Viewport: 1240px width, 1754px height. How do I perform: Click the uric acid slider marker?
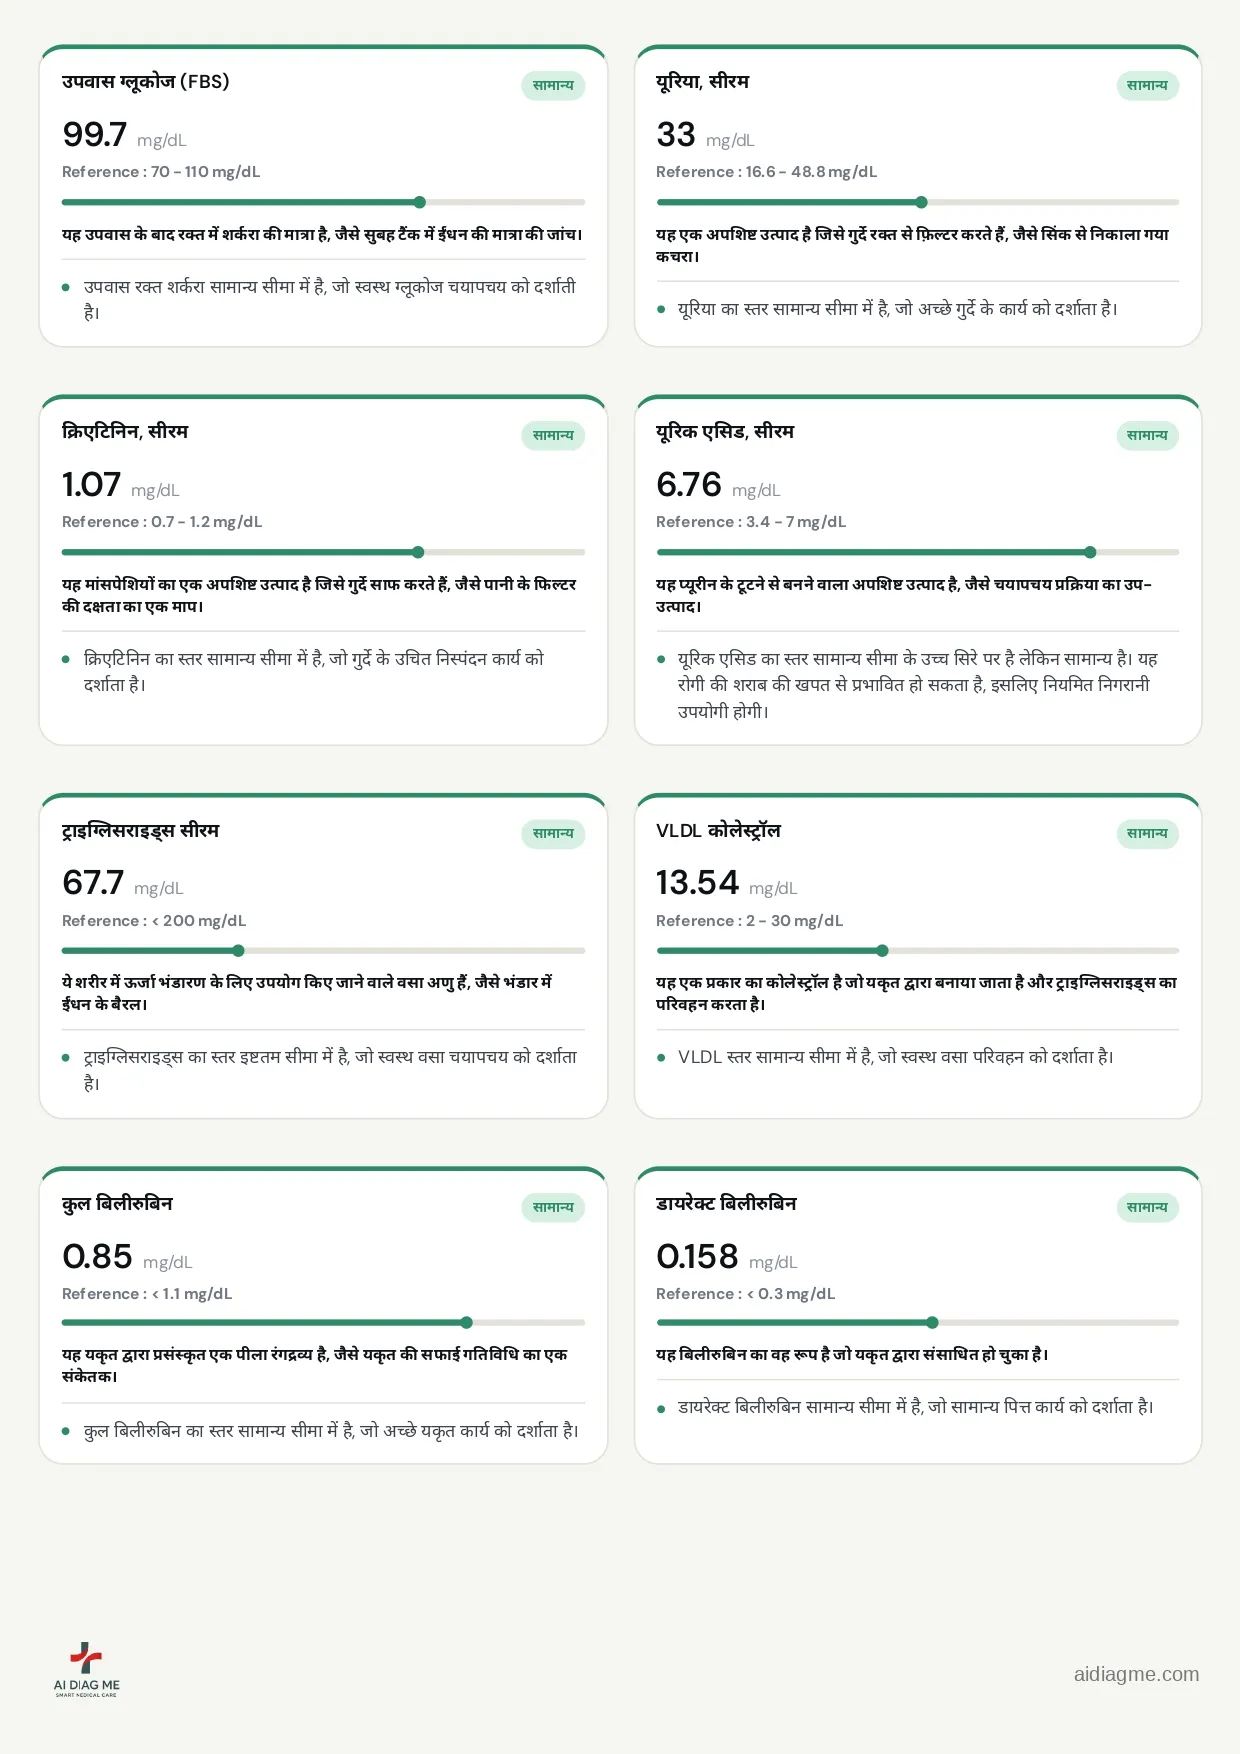pyautogui.click(x=1090, y=552)
